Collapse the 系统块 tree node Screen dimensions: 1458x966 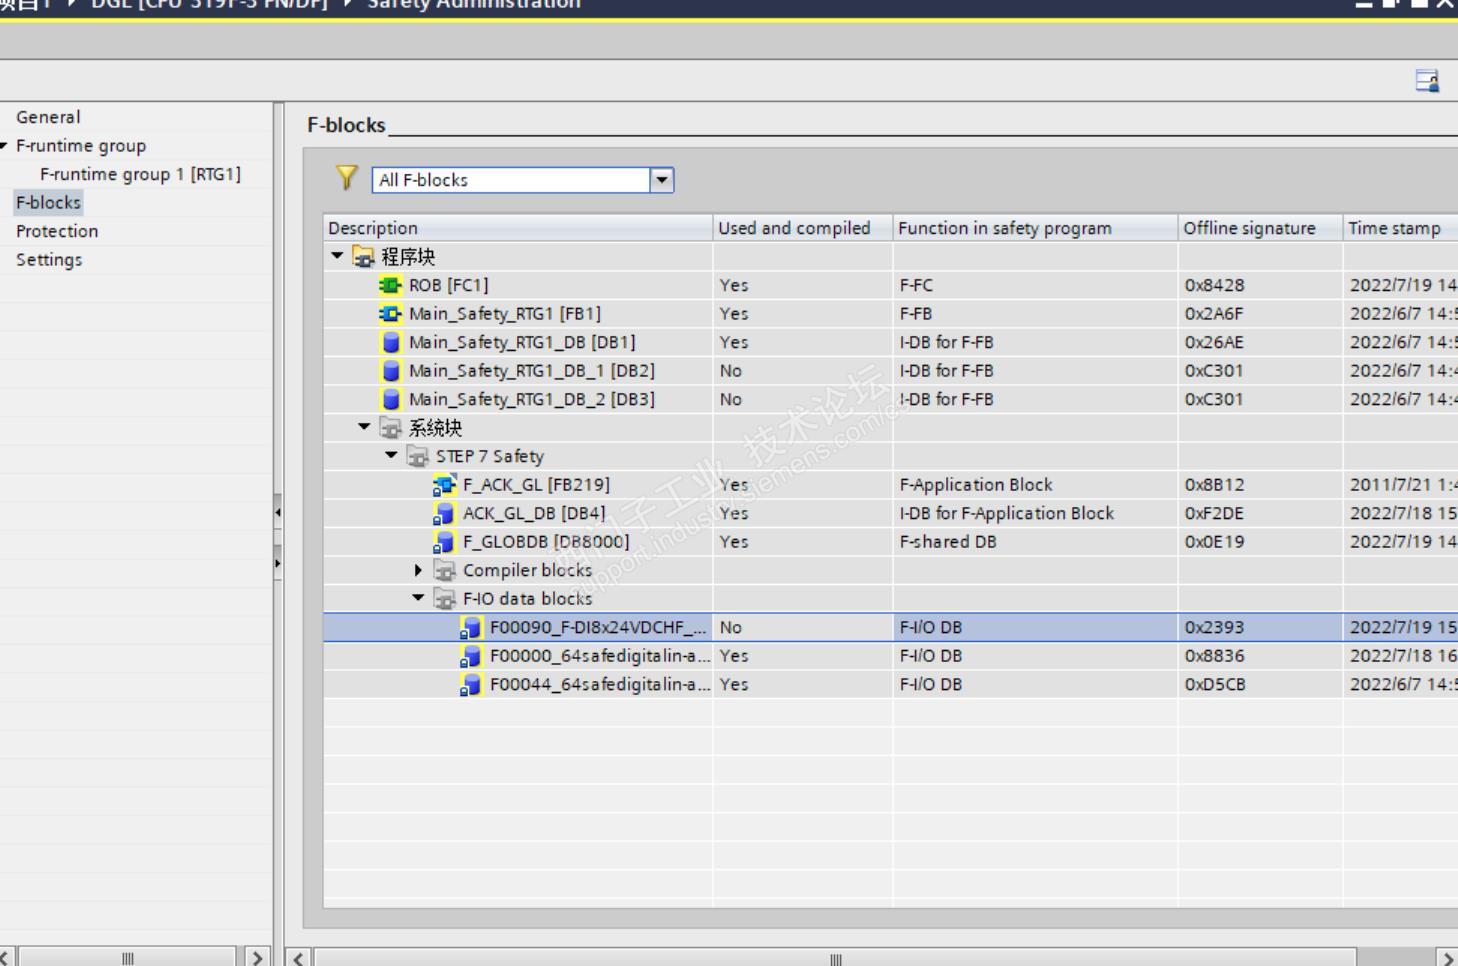click(365, 427)
